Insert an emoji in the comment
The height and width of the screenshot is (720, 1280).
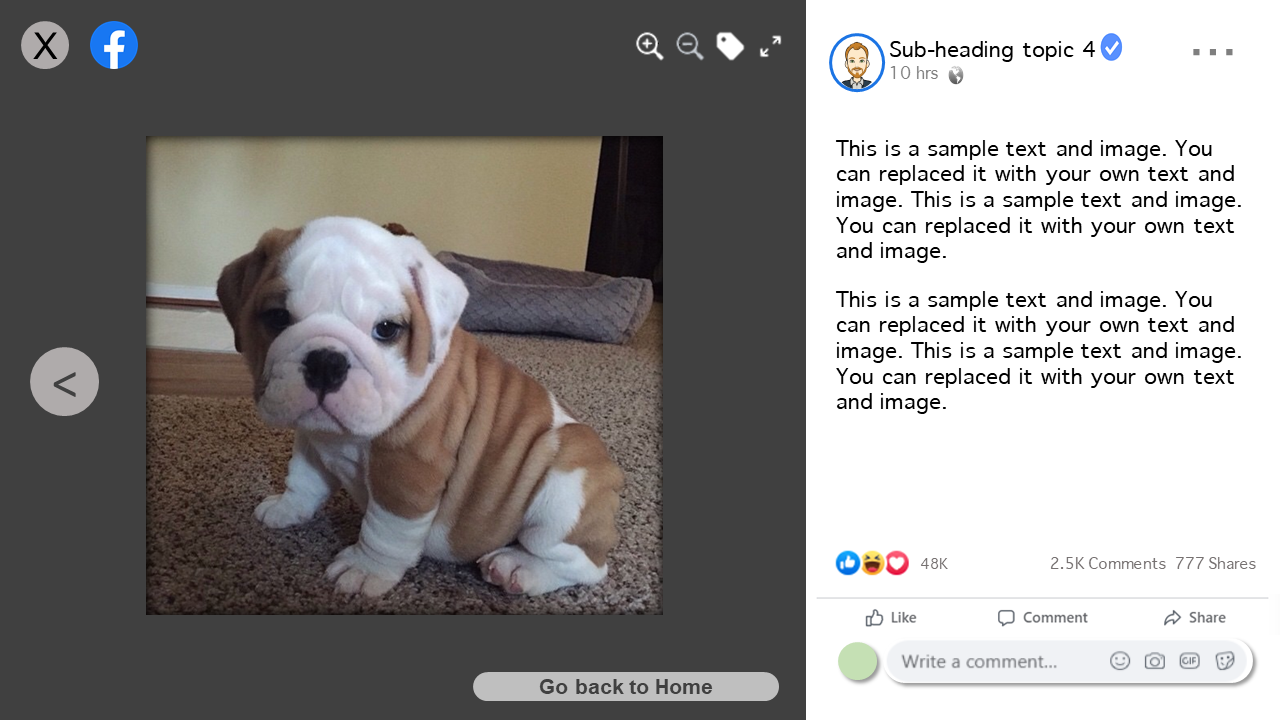1120,661
